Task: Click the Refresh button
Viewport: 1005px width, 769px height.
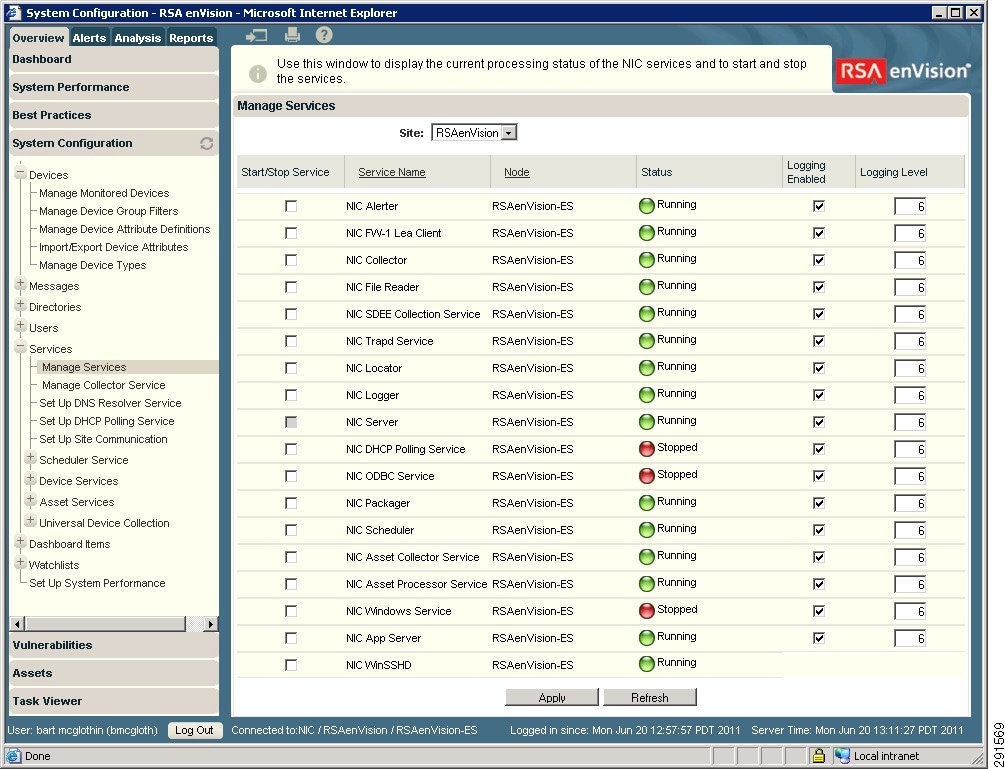Action: point(650,697)
